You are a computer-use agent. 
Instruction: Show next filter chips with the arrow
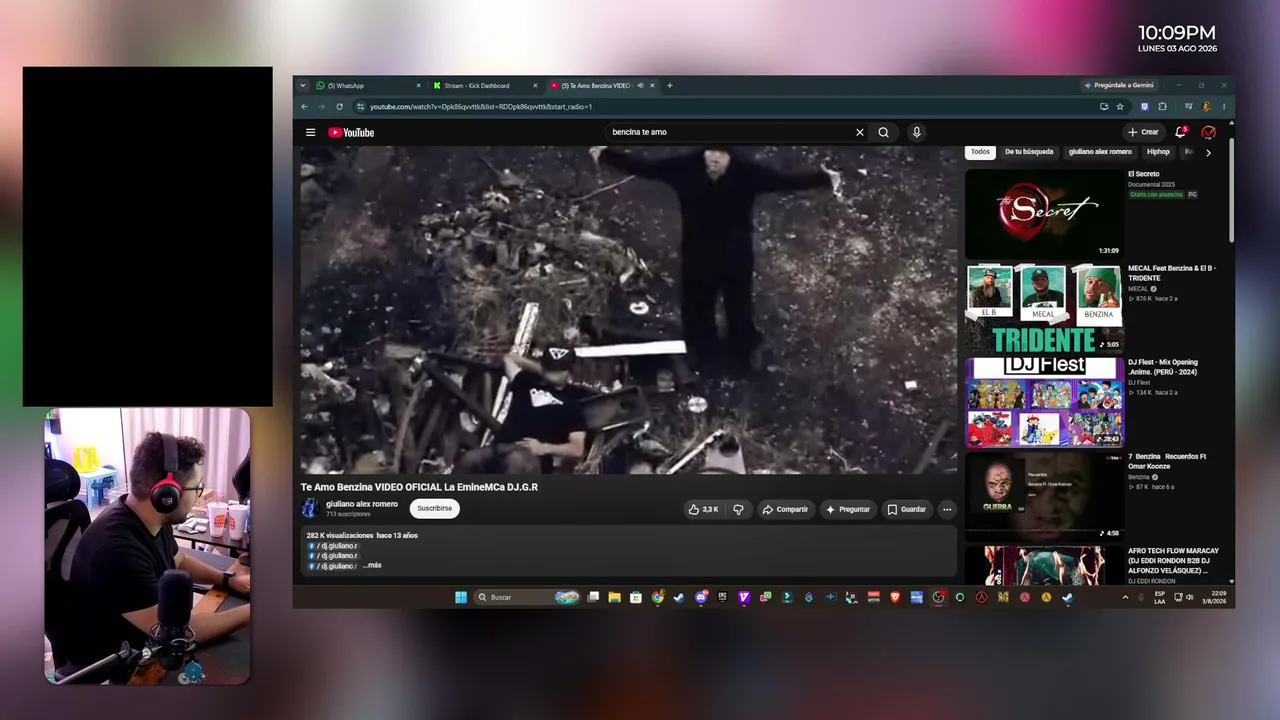pos(1208,153)
